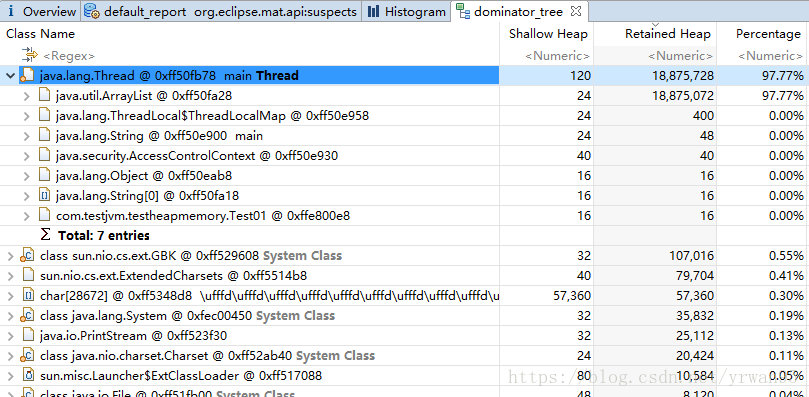Viewport: 809px width, 397px height.
Task: Expand the ExtendedCharsets node
Action: pyautogui.click(x=10, y=276)
